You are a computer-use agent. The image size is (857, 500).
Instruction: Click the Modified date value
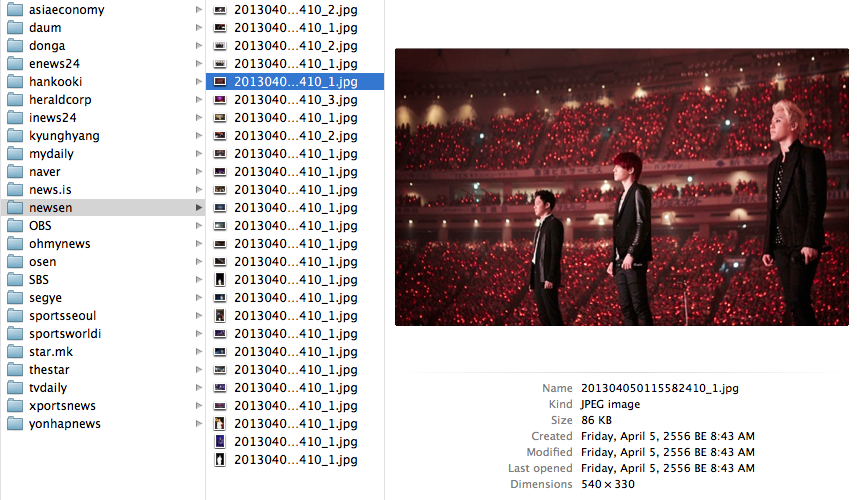(x=668, y=452)
